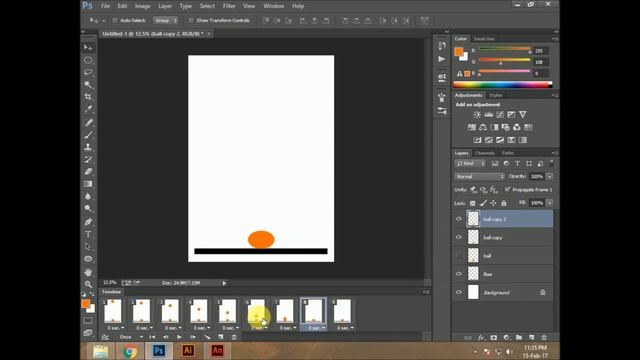Click the foreground orange color swatch in toolbar
Viewport: 640px width, 360px height.
click(x=85, y=304)
